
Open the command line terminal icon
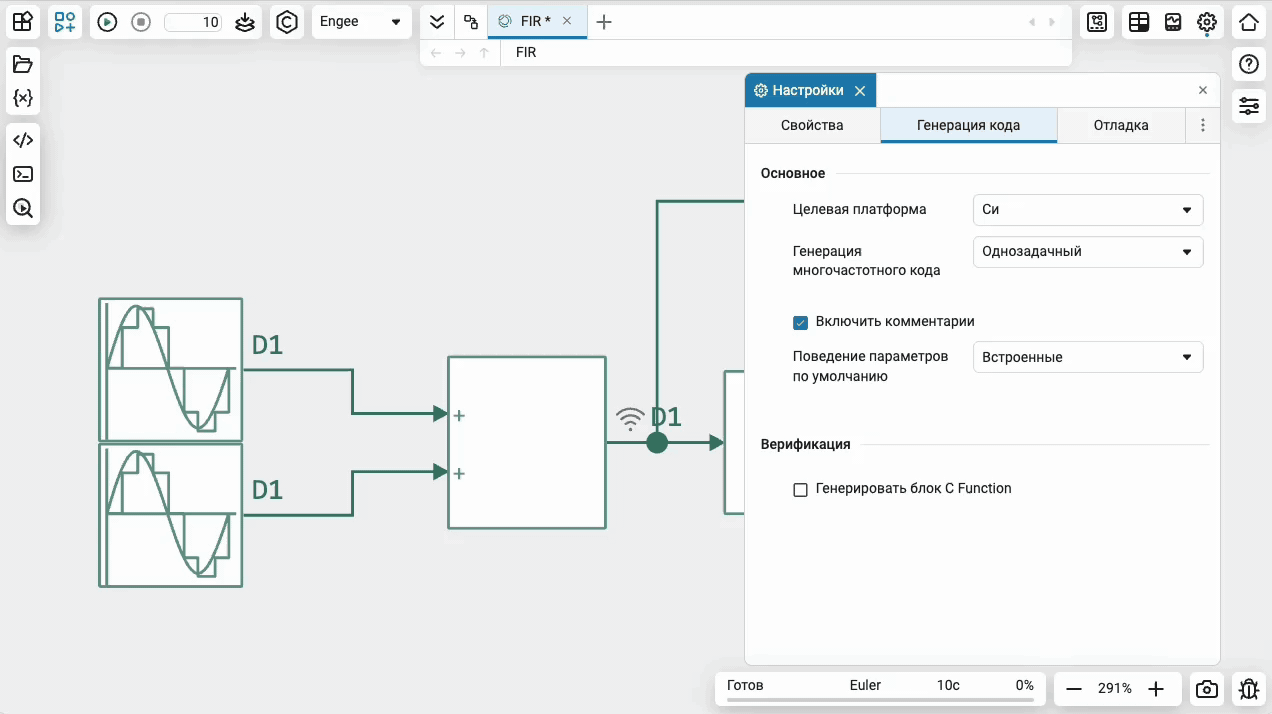click(23, 174)
